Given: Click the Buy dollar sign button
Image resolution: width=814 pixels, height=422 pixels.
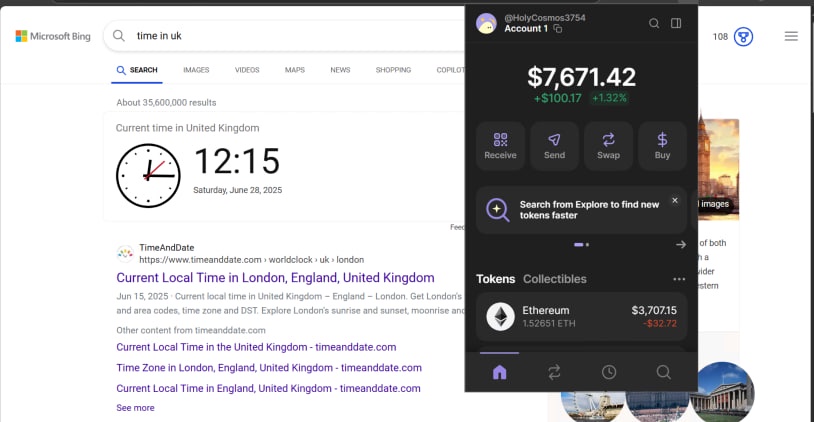Looking at the screenshot, I should click(662, 146).
